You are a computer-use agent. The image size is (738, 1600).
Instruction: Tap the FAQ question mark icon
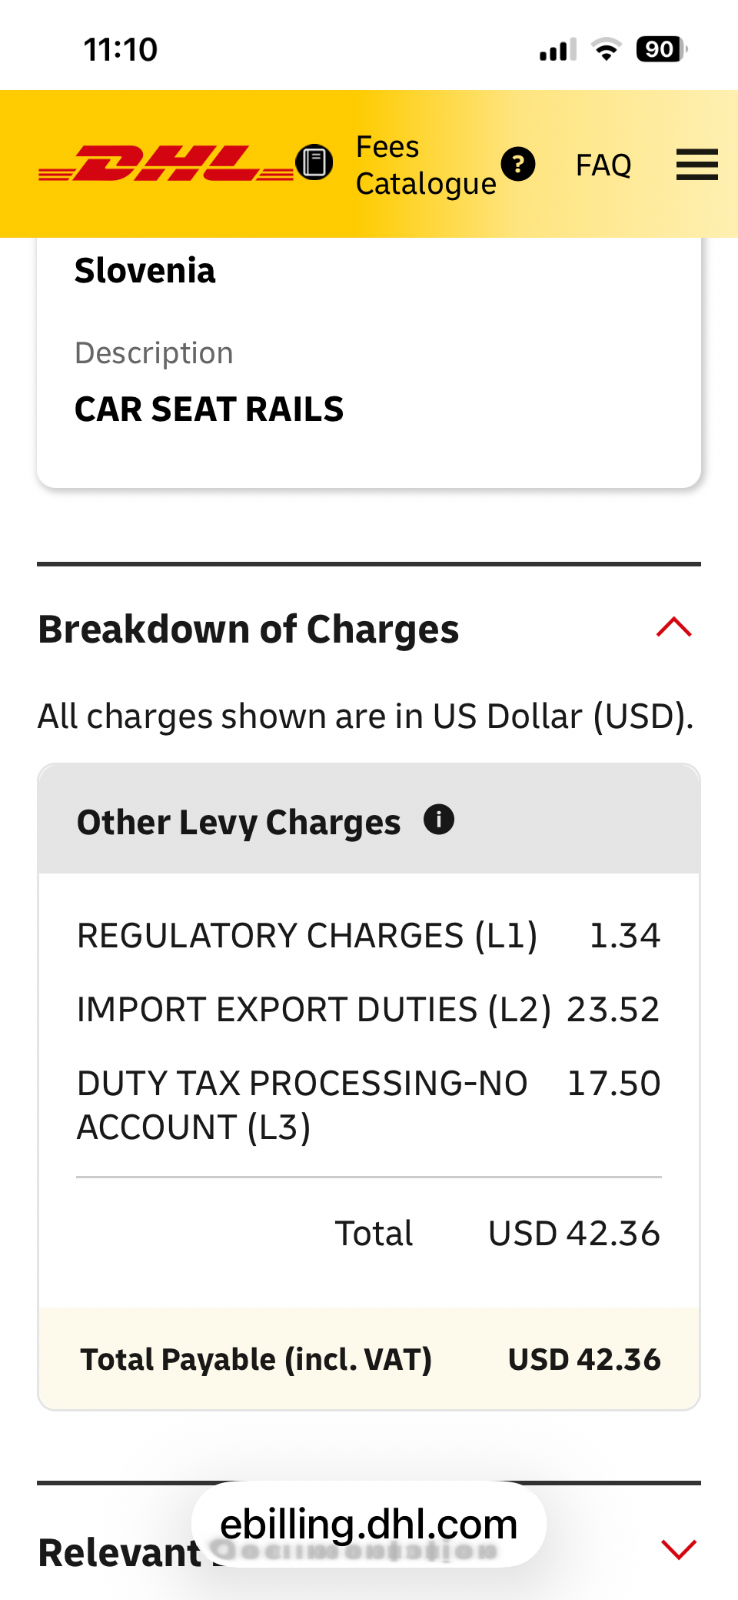coord(518,164)
